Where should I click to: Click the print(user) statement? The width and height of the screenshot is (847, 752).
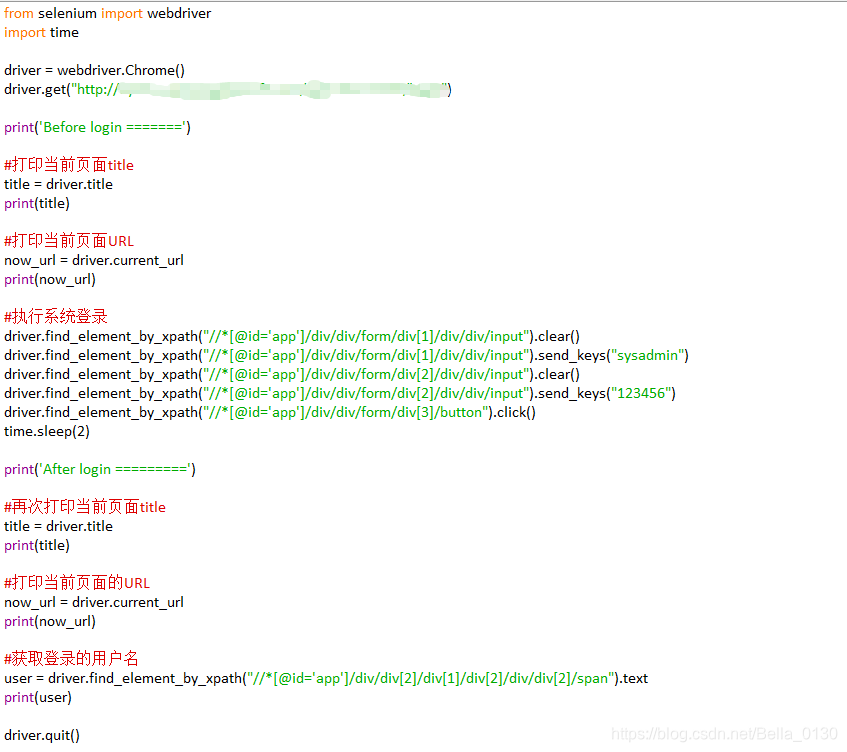point(37,697)
